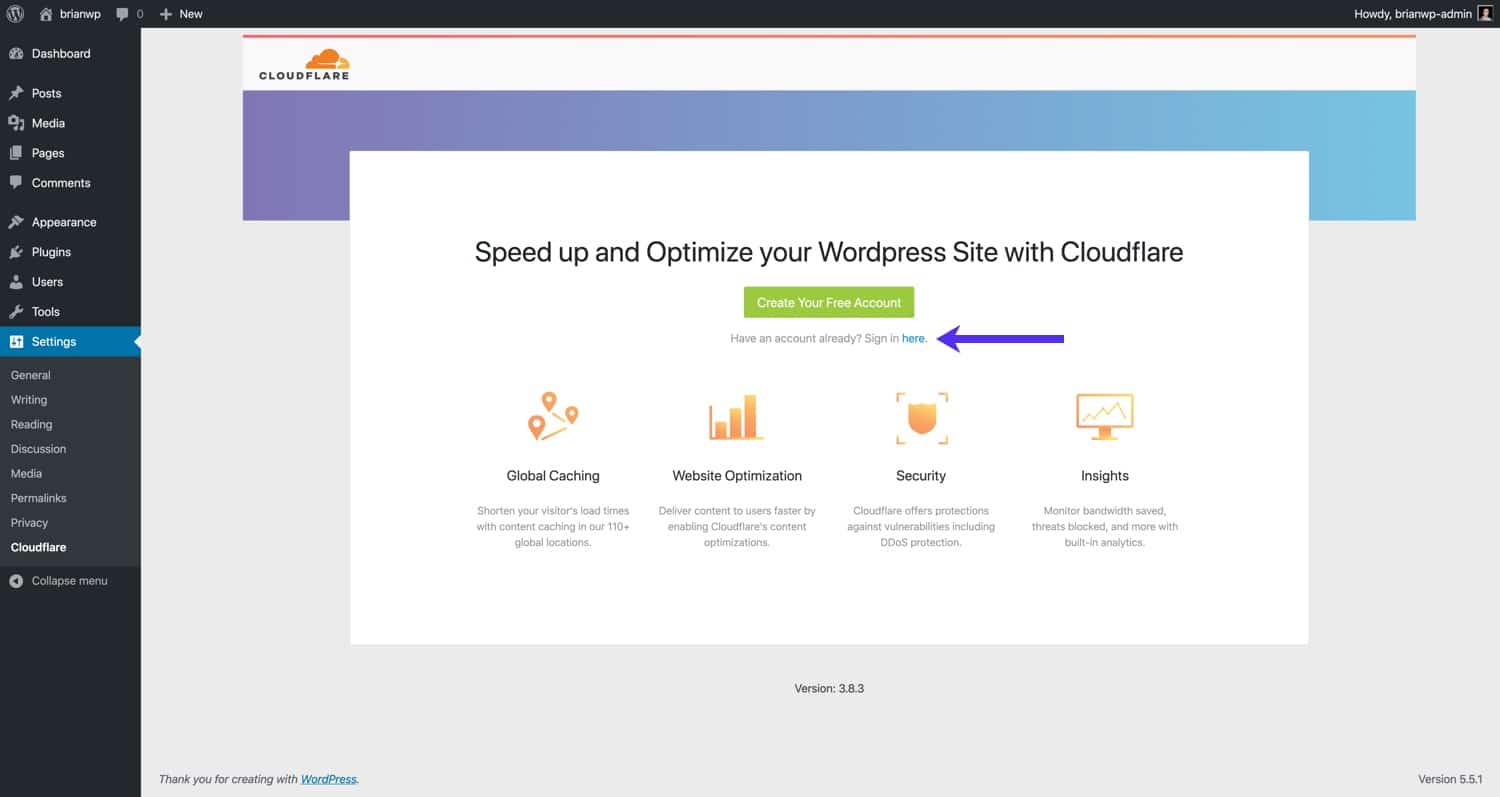Viewport: 1500px width, 797px height.
Task: Open the Settings sliders icon
Action: [x=17, y=341]
